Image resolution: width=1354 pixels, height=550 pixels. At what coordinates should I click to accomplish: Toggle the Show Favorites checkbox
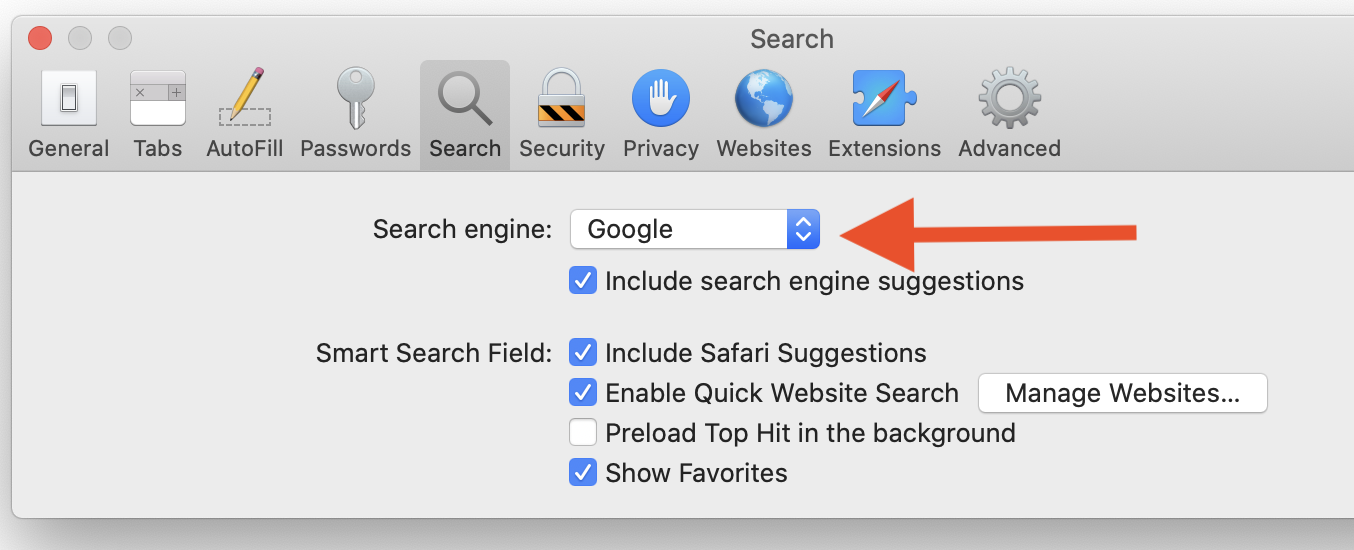[x=583, y=473]
